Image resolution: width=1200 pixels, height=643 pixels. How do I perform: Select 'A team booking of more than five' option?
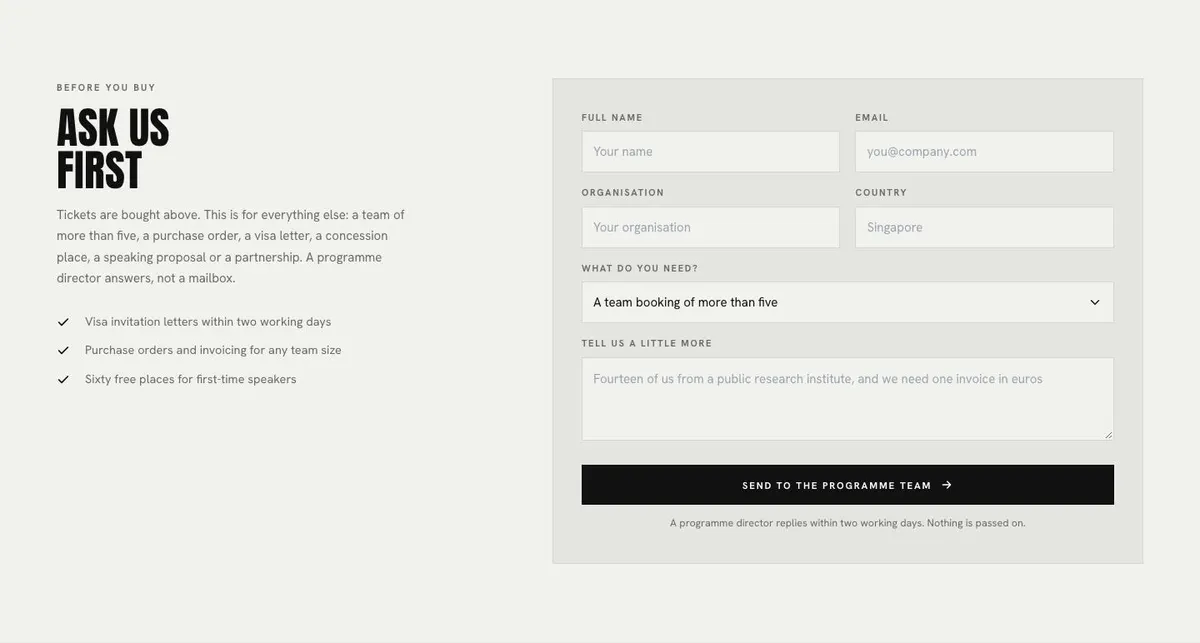tap(685, 302)
